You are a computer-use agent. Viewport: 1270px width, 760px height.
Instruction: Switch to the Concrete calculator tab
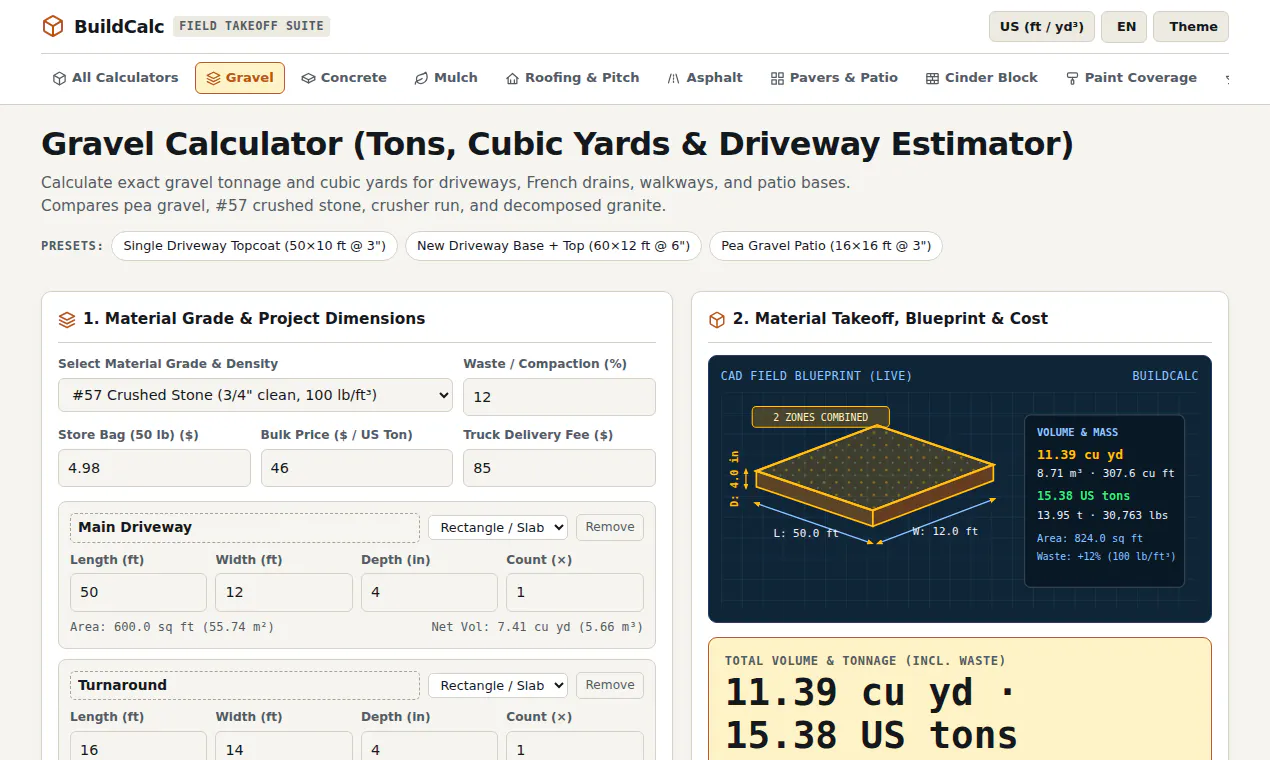(x=344, y=78)
